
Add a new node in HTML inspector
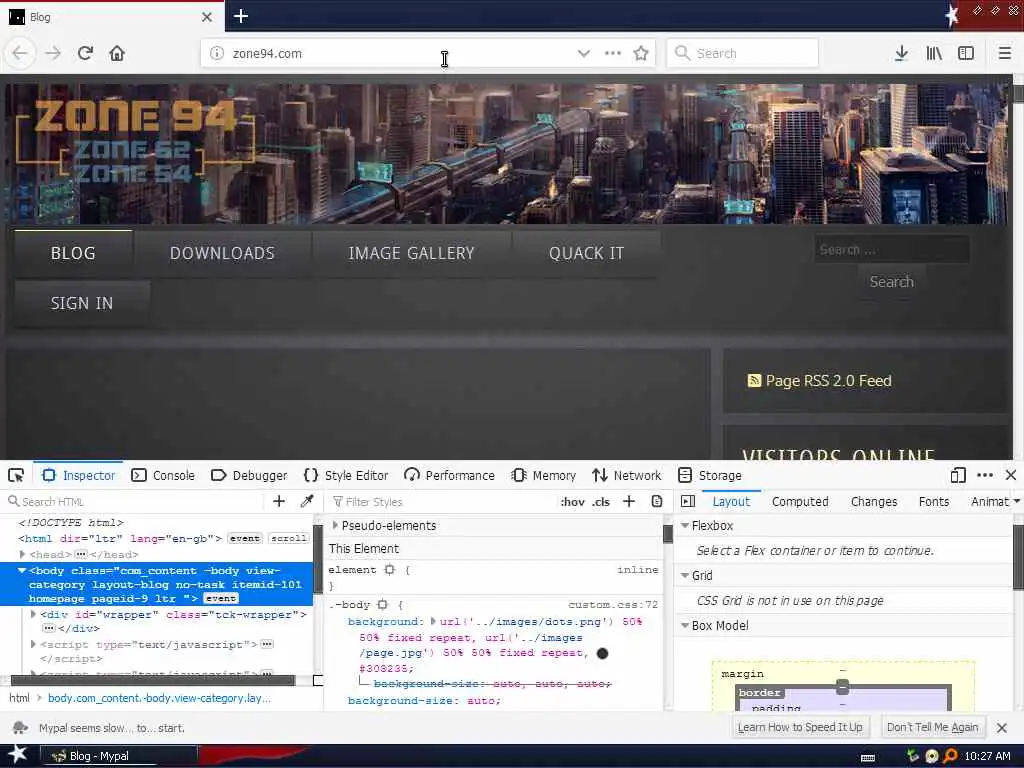click(279, 501)
